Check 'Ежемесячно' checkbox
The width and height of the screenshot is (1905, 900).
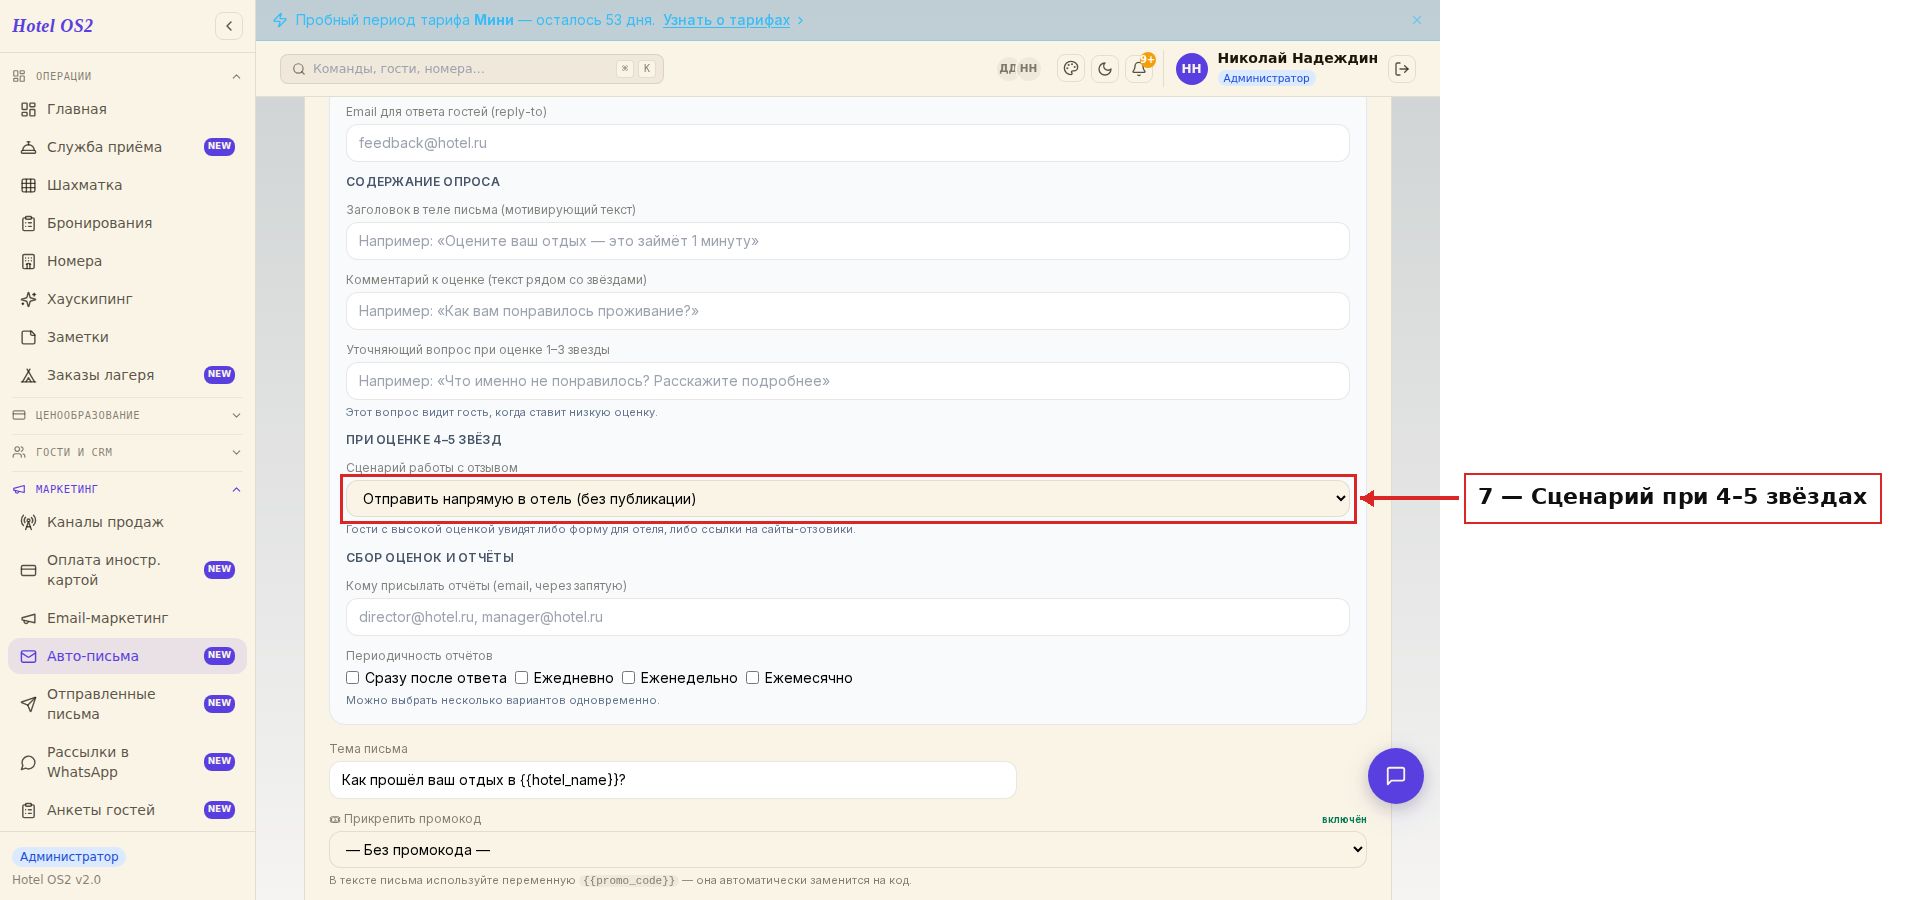(752, 678)
